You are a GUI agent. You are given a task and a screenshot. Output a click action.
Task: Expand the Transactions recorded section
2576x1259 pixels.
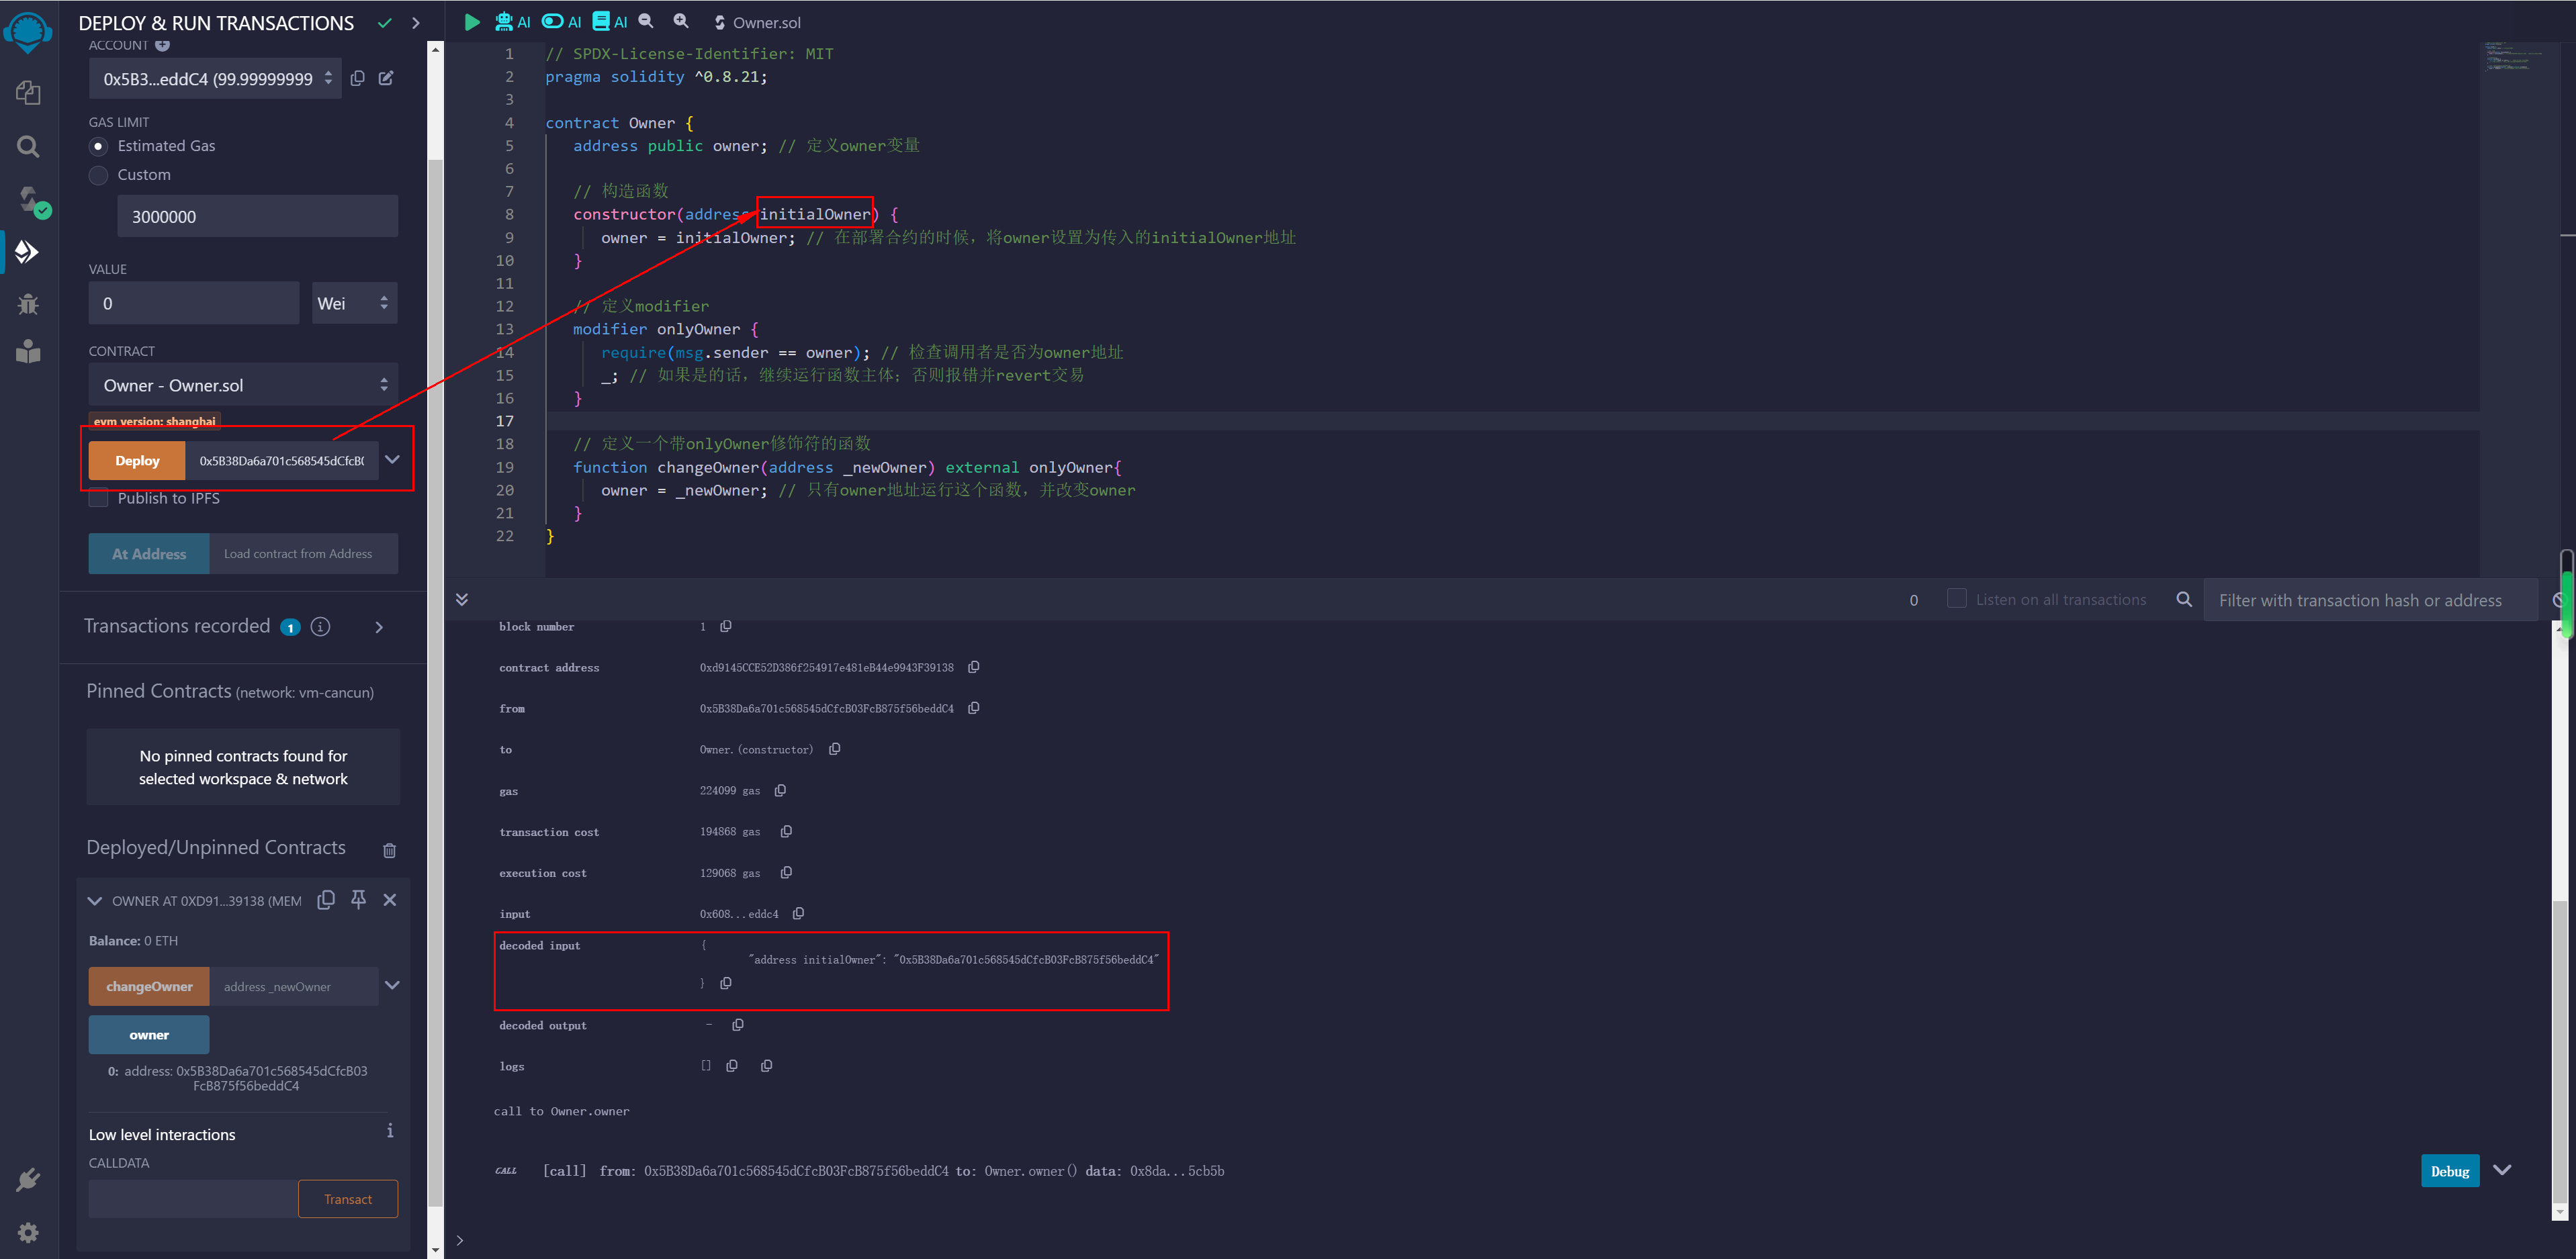379,627
